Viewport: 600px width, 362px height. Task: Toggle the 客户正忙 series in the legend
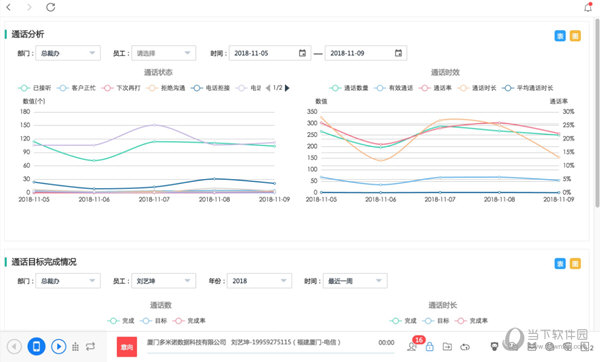click(76, 88)
